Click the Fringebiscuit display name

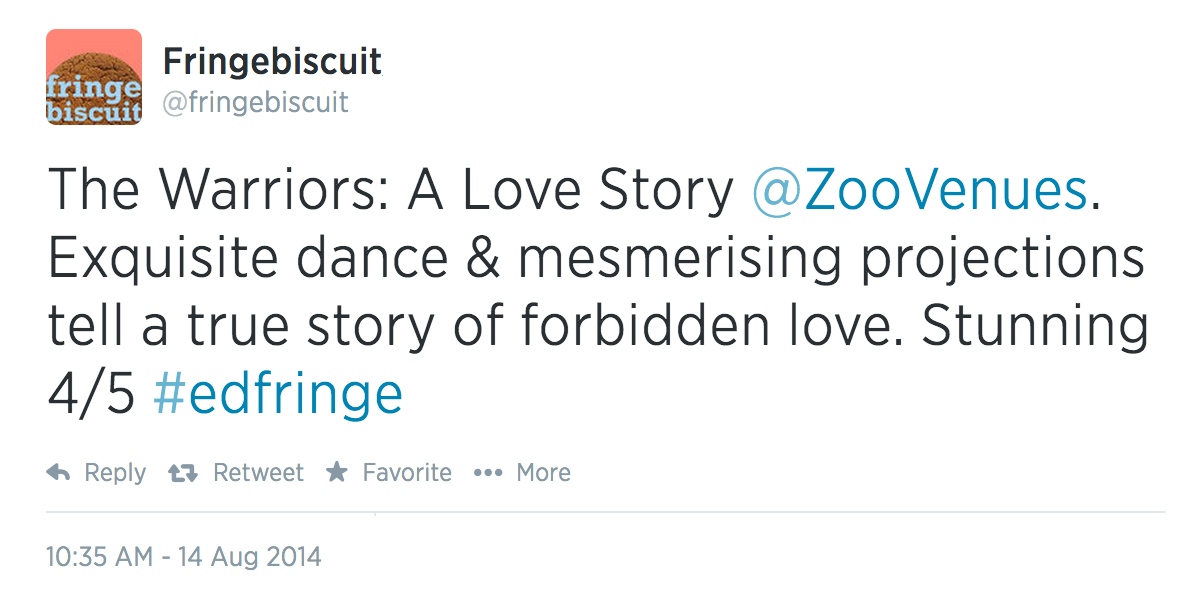pyautogui.click(x=272, y=62)
